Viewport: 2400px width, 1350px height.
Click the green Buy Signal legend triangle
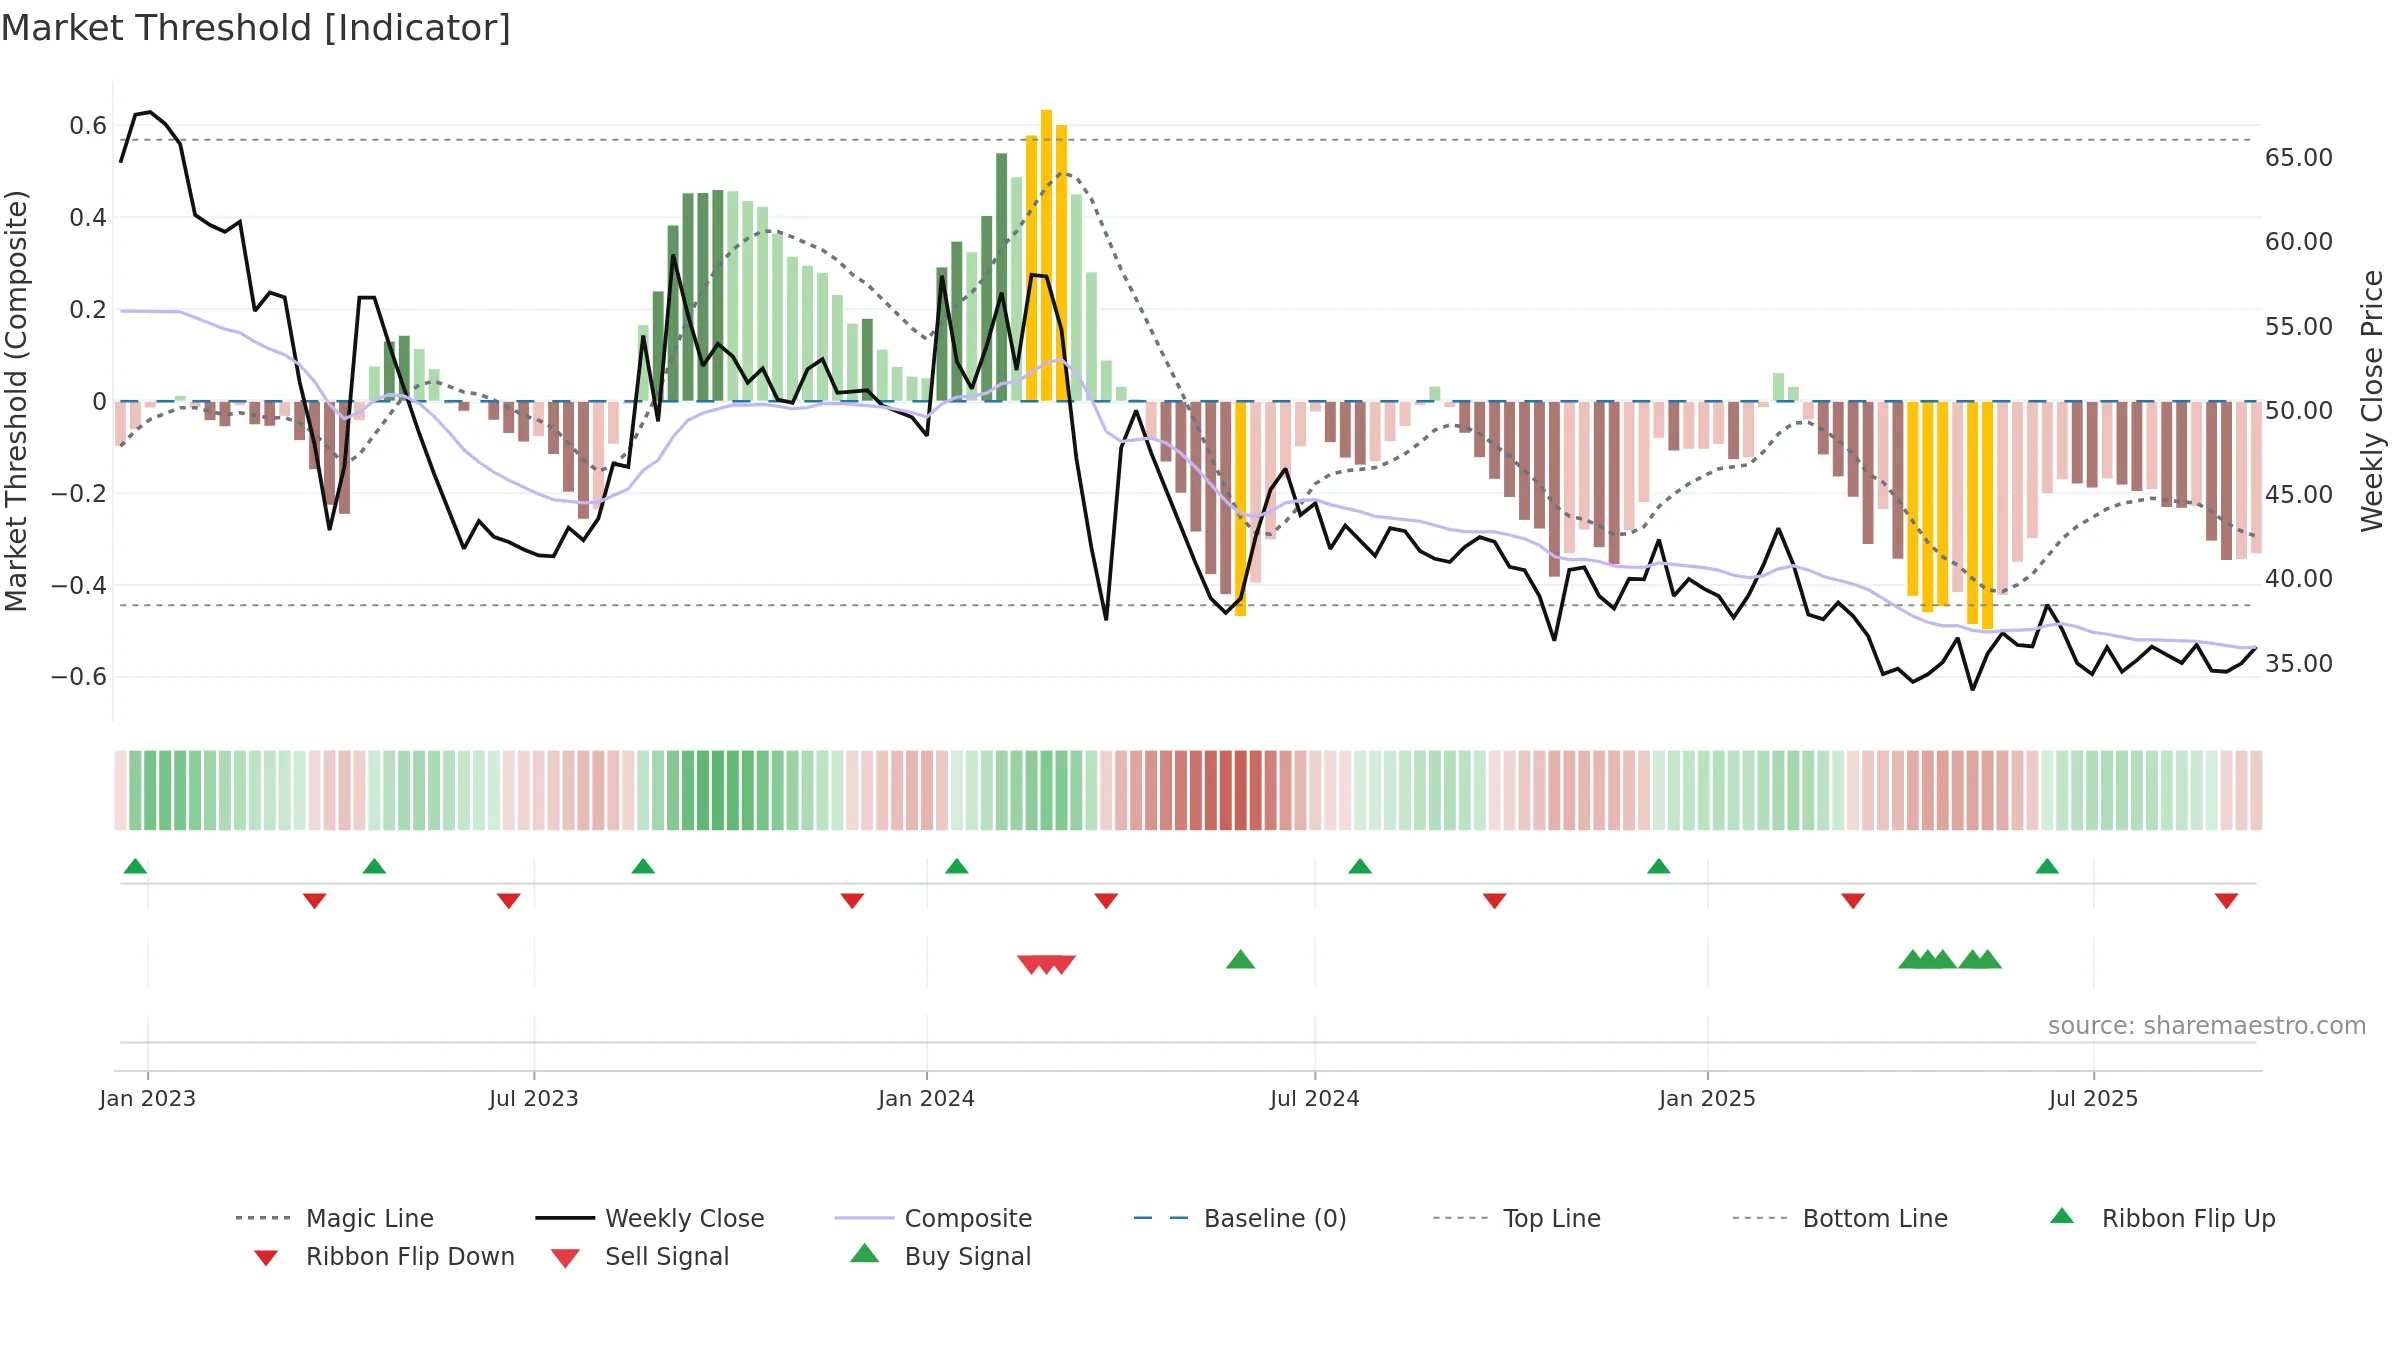865,1253
